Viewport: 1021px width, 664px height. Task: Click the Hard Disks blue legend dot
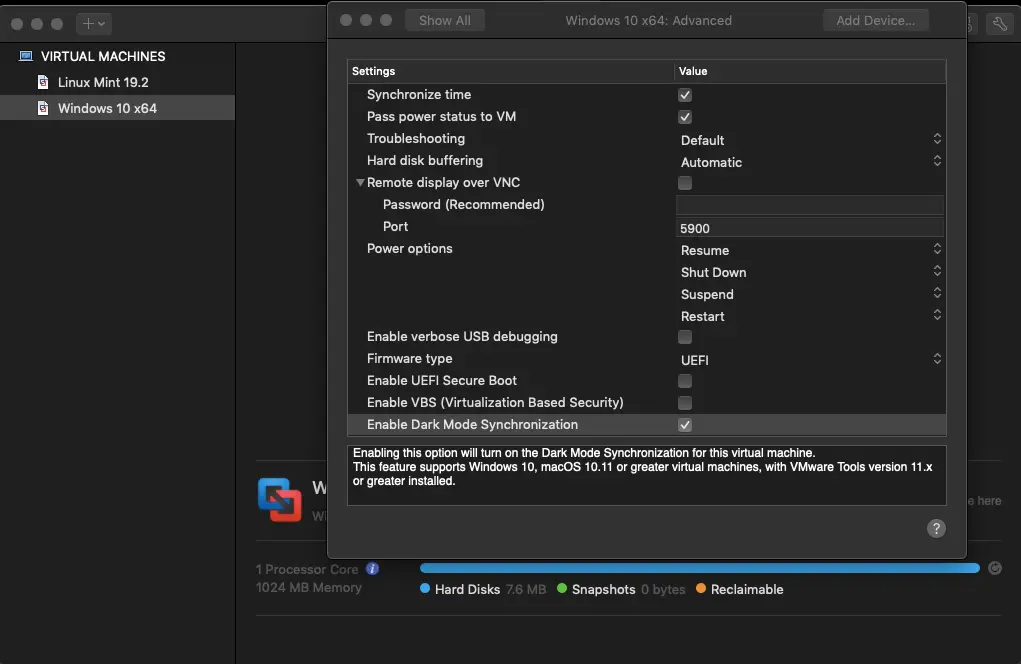tap(424, 589)
